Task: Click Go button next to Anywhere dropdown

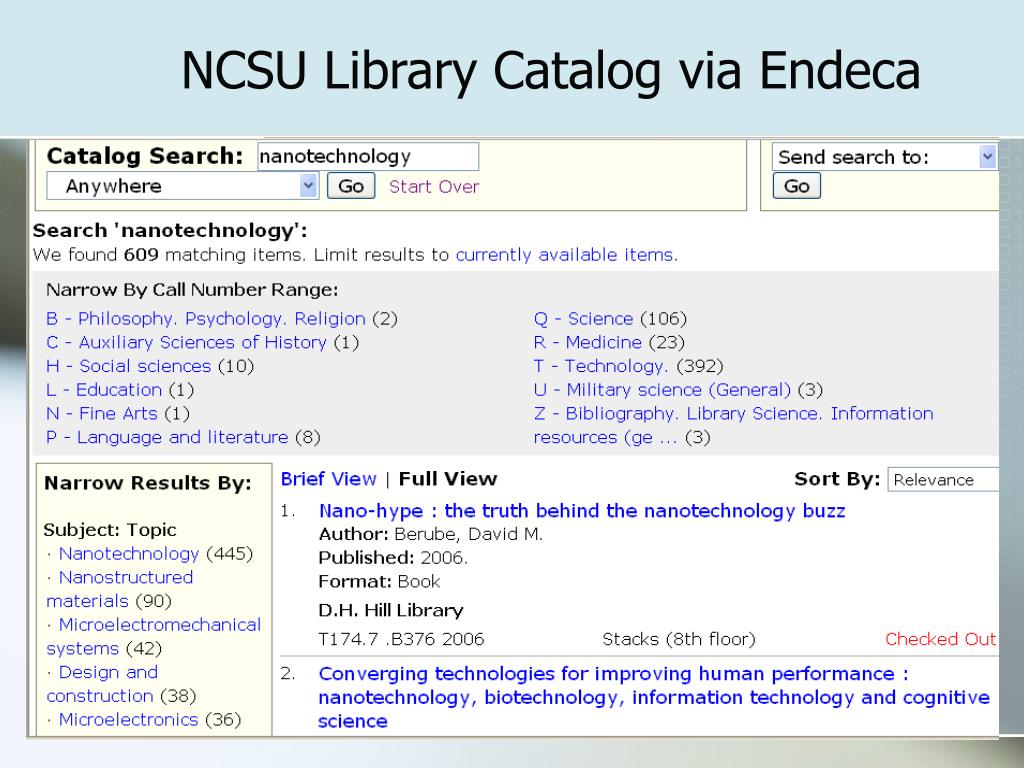Action: click(x=351, y=186)
